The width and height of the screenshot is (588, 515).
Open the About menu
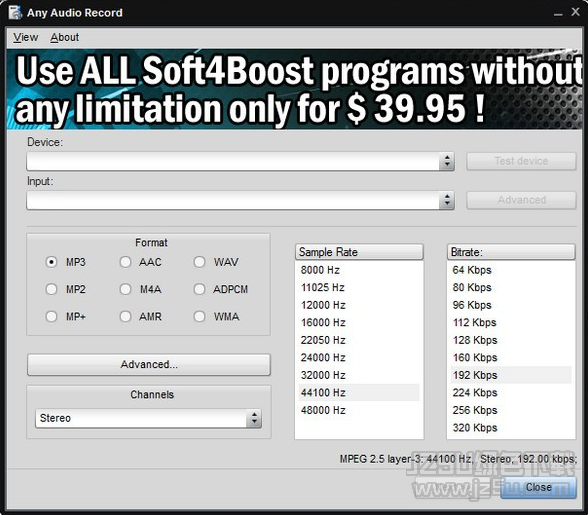click(x=64, y=38)
